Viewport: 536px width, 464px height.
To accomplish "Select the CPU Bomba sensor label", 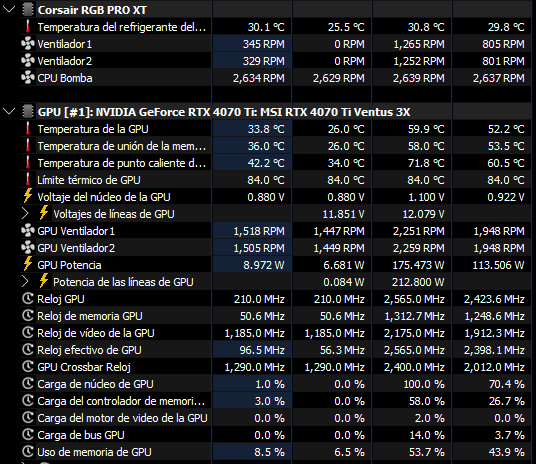I will pyautogui.click(x=65, y=78).
